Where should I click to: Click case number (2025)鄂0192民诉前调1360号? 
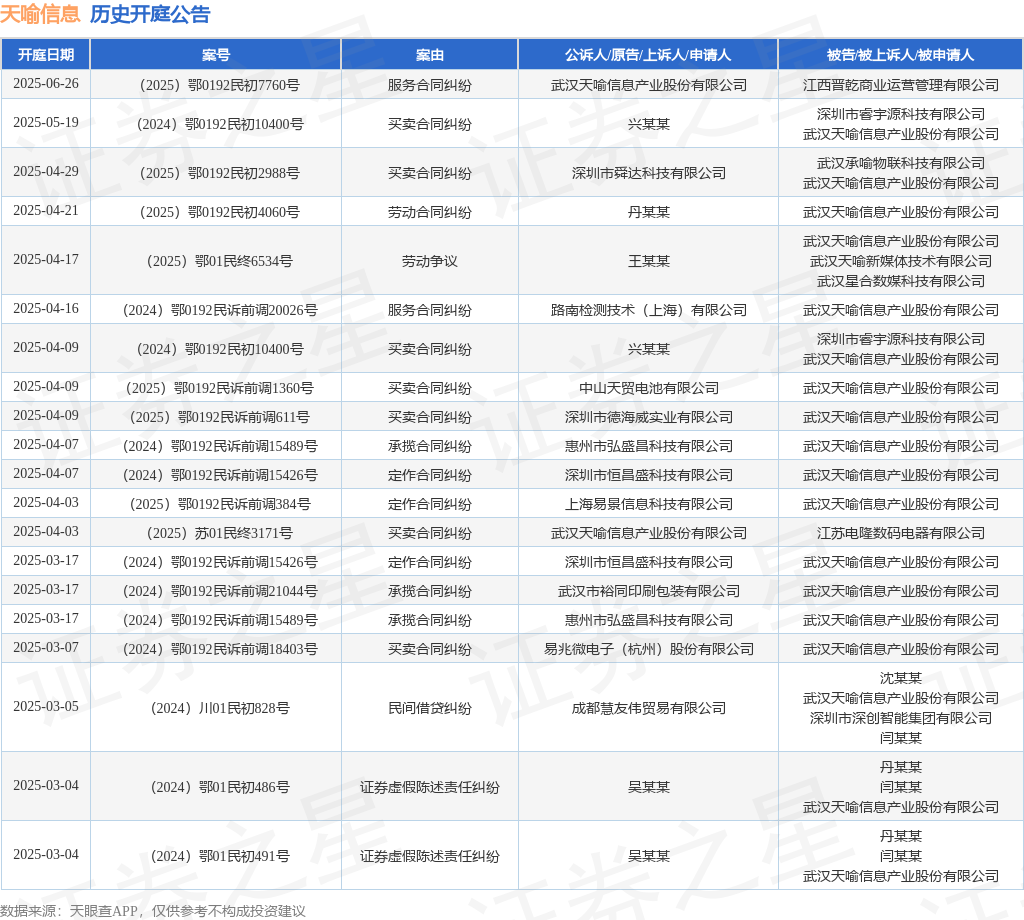(x=219, y=389)
